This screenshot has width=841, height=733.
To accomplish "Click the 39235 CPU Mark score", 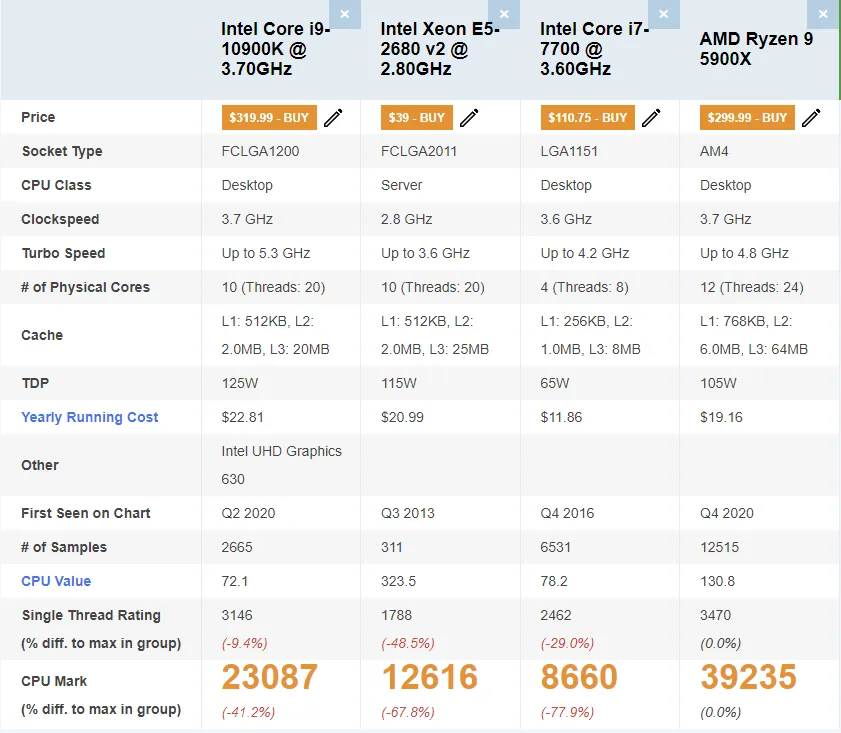I will [748, 677].
